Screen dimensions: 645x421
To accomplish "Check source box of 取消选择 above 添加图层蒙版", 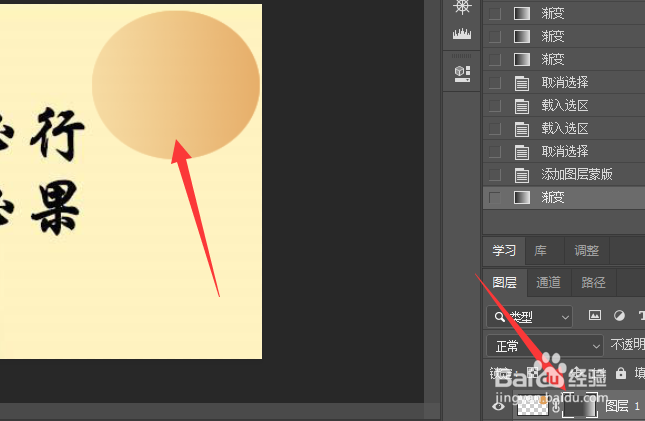I will pyautogui.click(x=494, y=152).
